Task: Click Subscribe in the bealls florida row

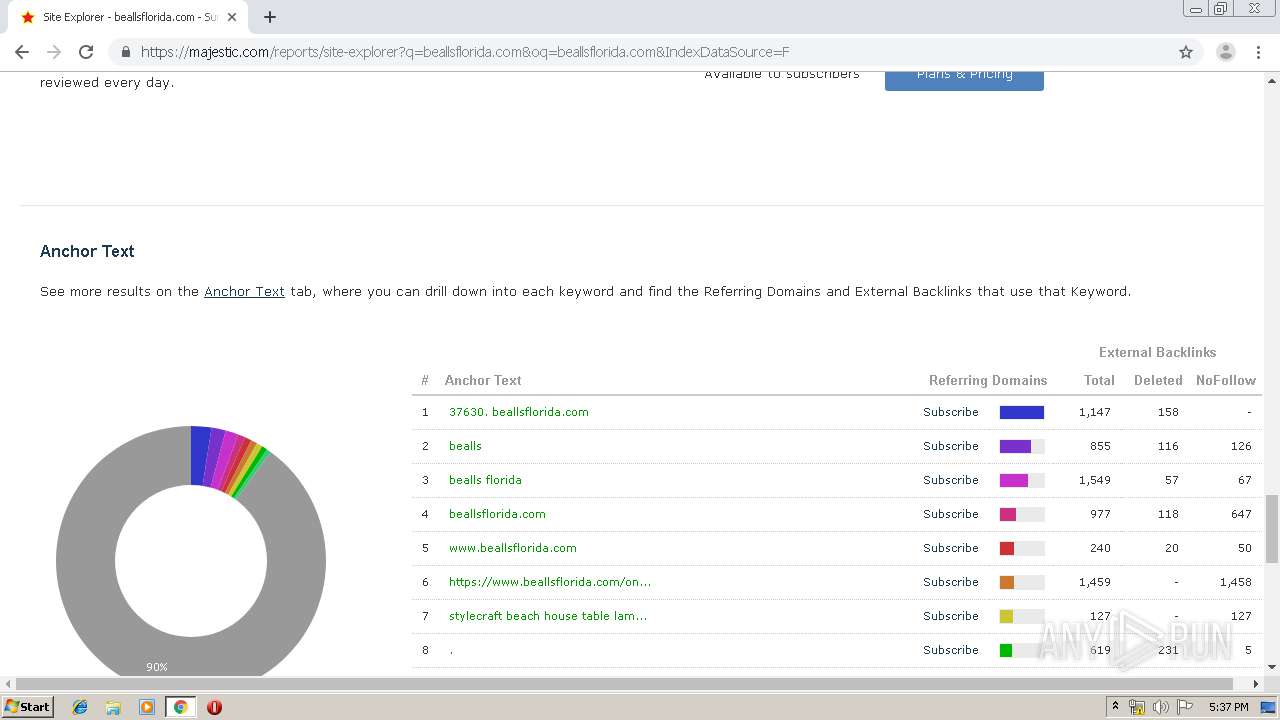Action: tap(951, 480)
